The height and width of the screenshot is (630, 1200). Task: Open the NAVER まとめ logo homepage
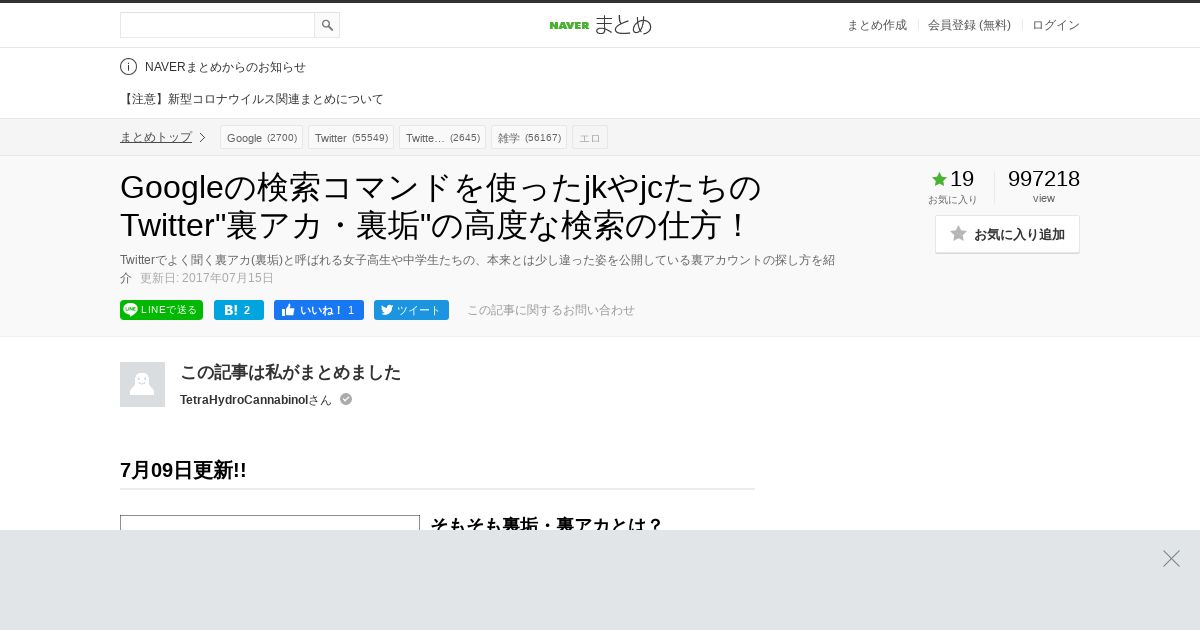point(600,25)
